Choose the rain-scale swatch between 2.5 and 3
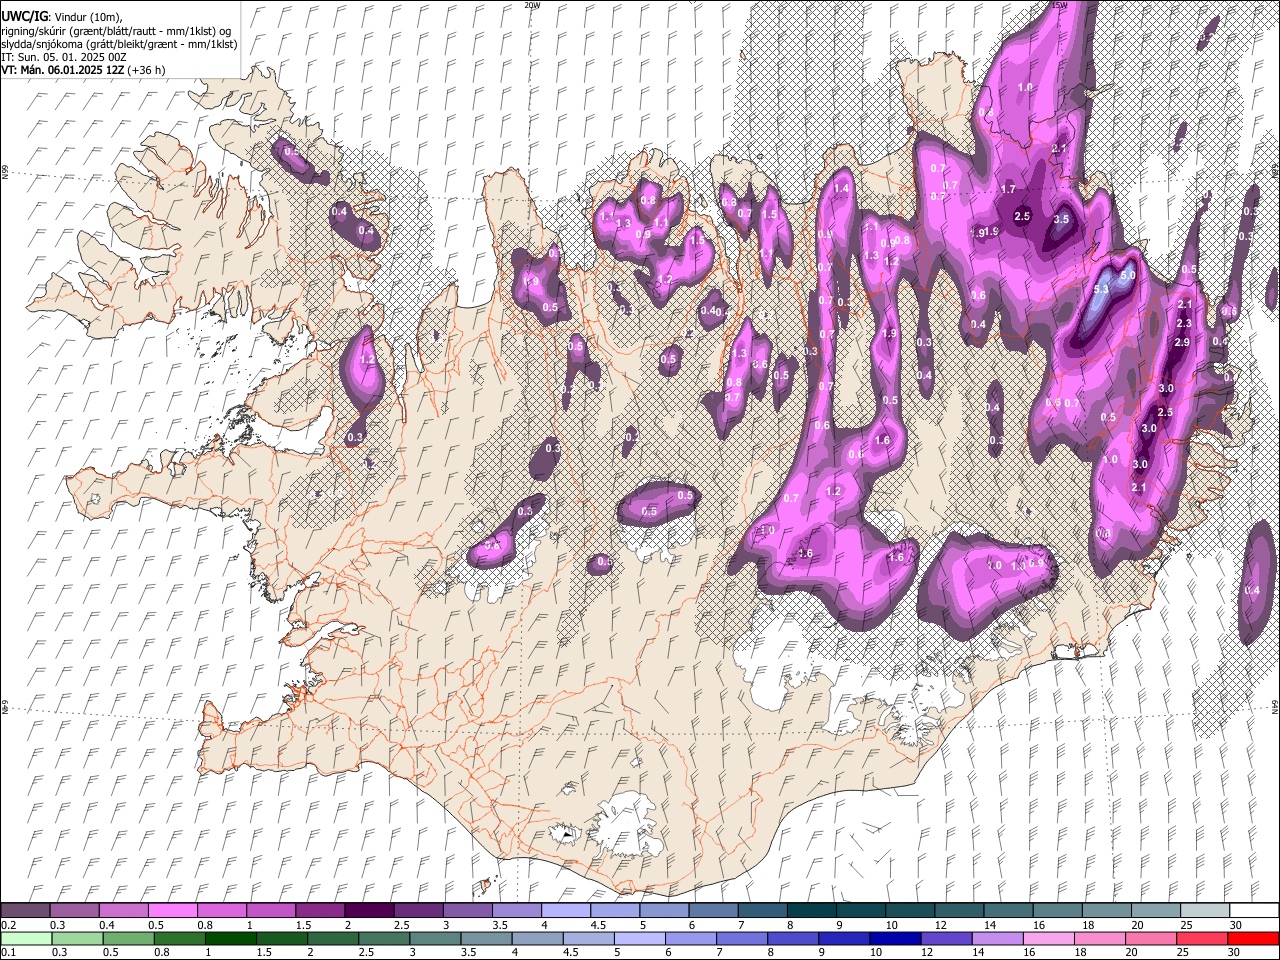Viewport: 1280px width, 960px height. (384, 938)
